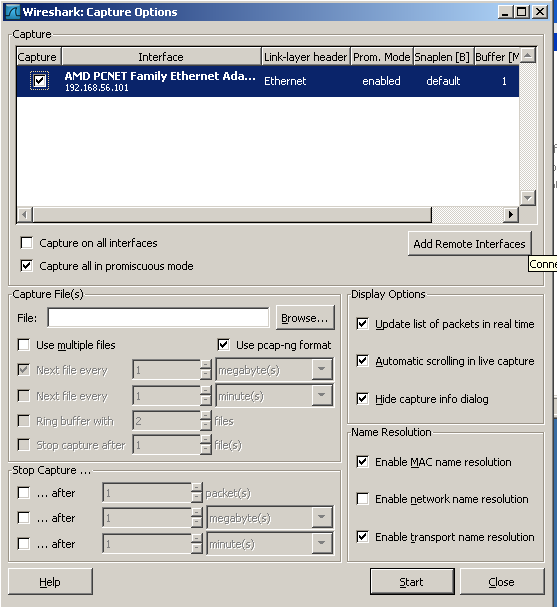This screenshot has width=557, height=607.
Task: Click interface list scroll left arrow
Action: (x=25, y=214)
